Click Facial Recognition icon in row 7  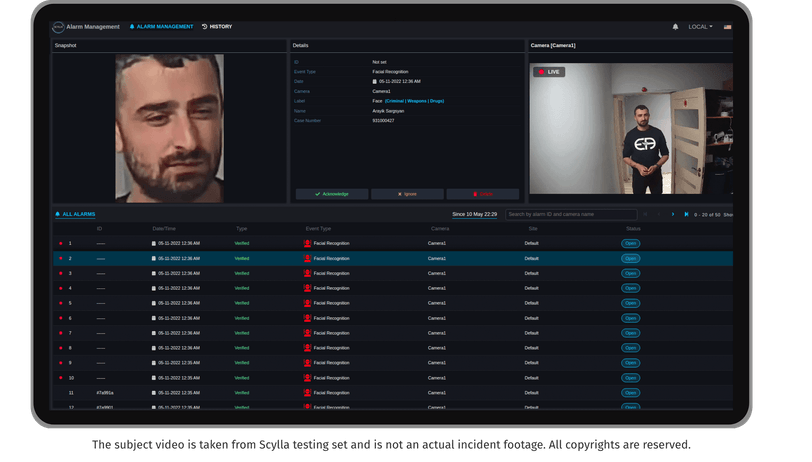click(x=307, y=333)
